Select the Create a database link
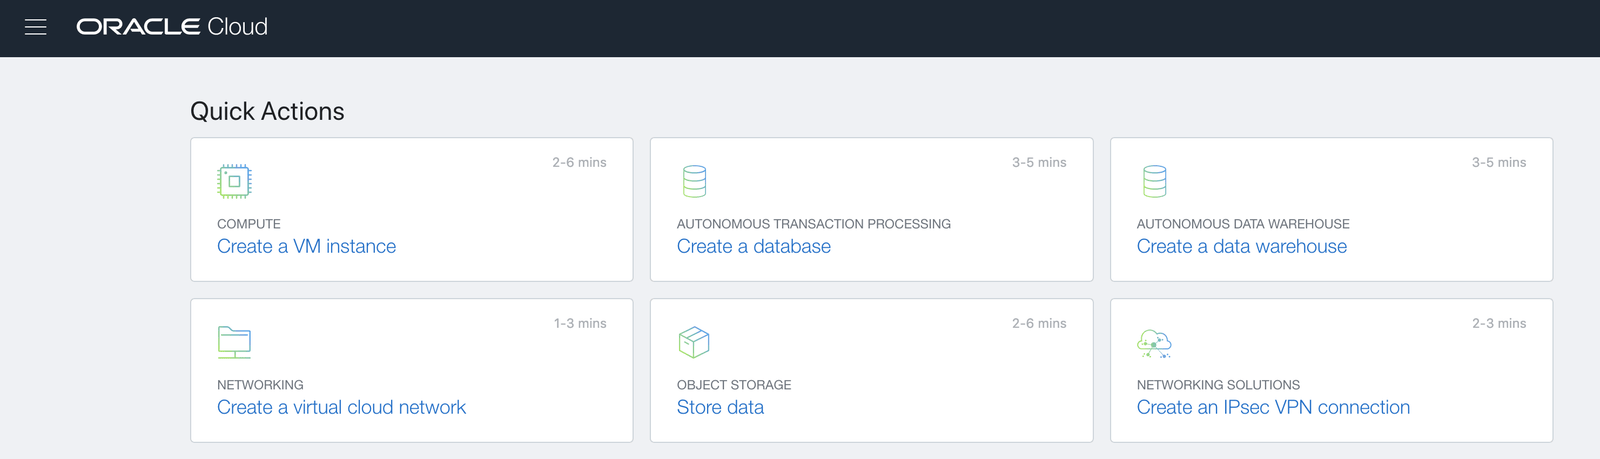This screenshot has height=459, width=1600. pos(753,247)
